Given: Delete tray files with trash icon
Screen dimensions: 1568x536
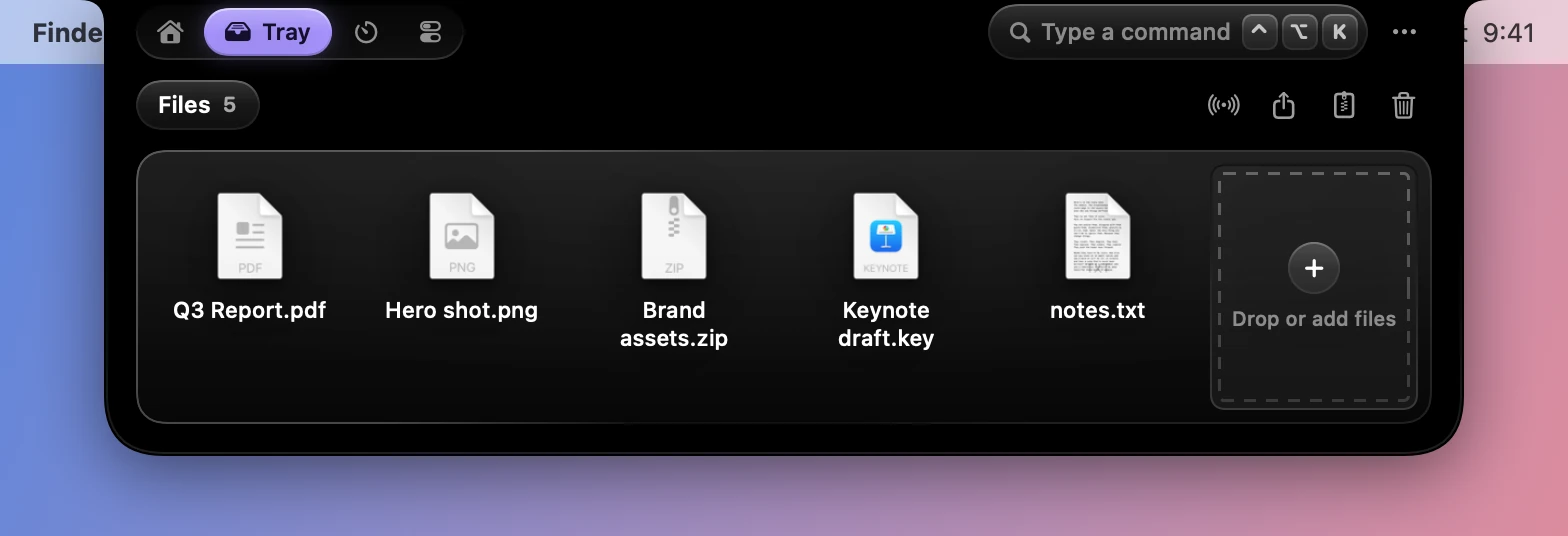Looking at the screenshot, I should click(x=1404, y=105).
